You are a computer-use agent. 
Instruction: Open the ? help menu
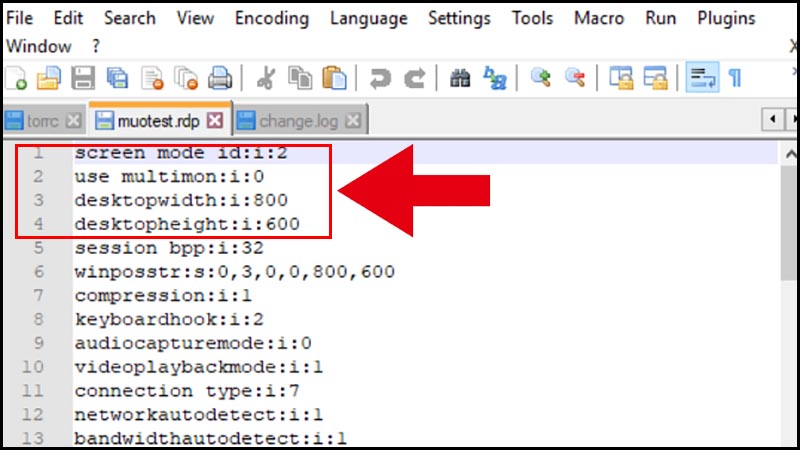[x=96, y=46]
